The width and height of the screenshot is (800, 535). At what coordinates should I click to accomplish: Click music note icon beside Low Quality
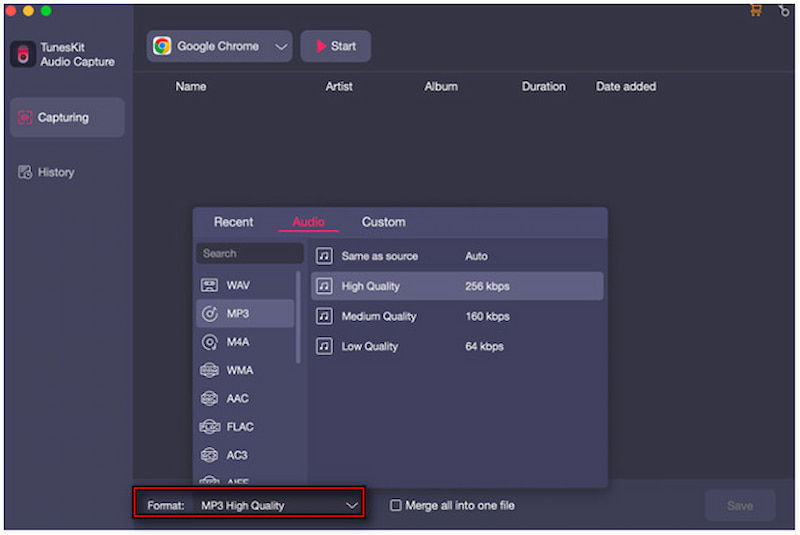(x=324, y=346)
